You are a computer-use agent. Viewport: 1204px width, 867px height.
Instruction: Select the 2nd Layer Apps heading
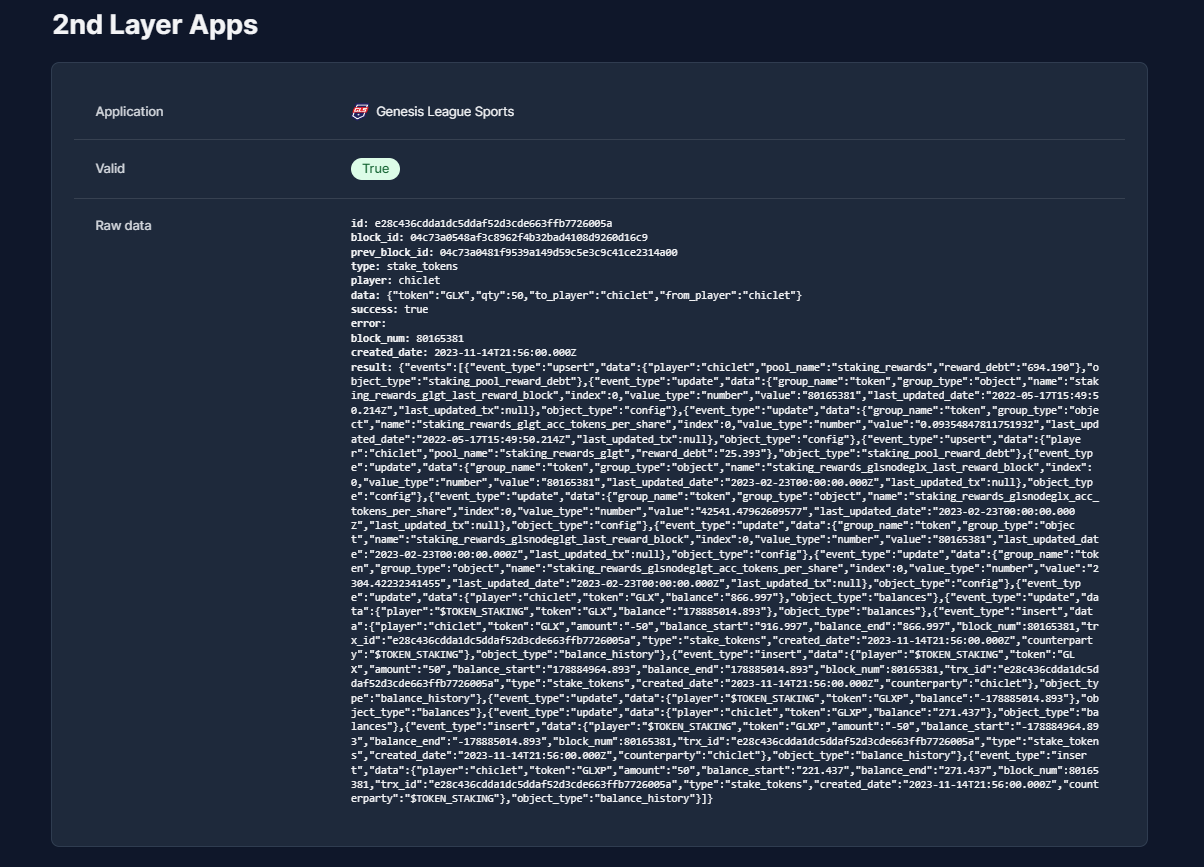point(155,26)
